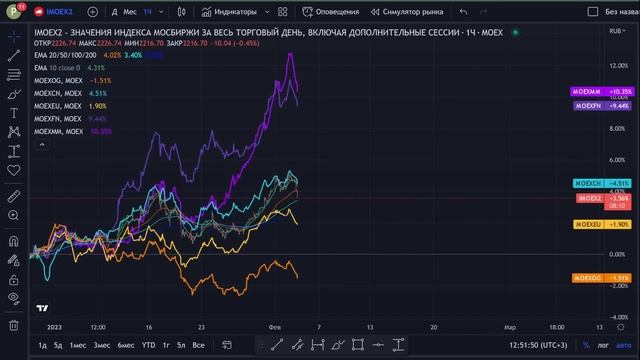Toggle лог logarithmic scale
Viewport: 640px width, 360px height.
(x=603, y=345)
